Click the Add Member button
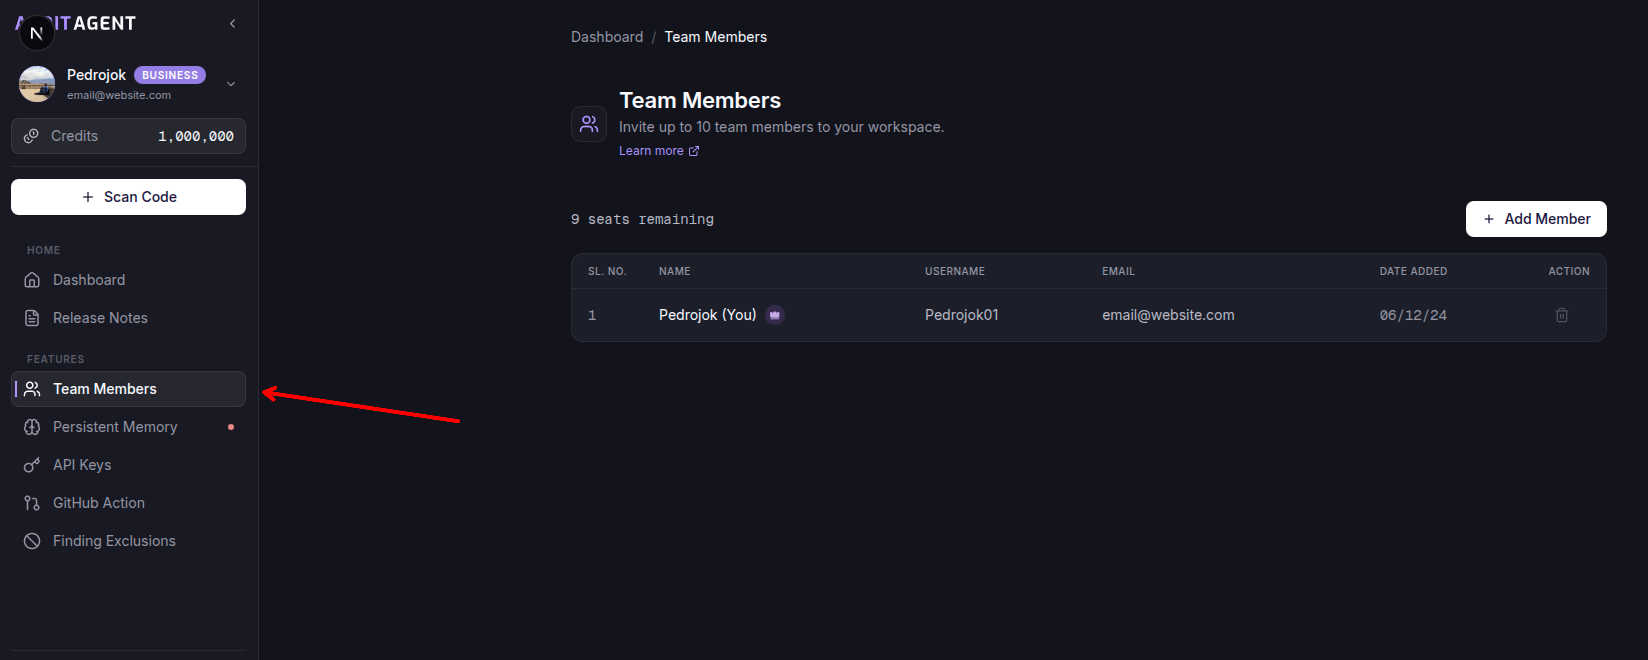 1536,219
